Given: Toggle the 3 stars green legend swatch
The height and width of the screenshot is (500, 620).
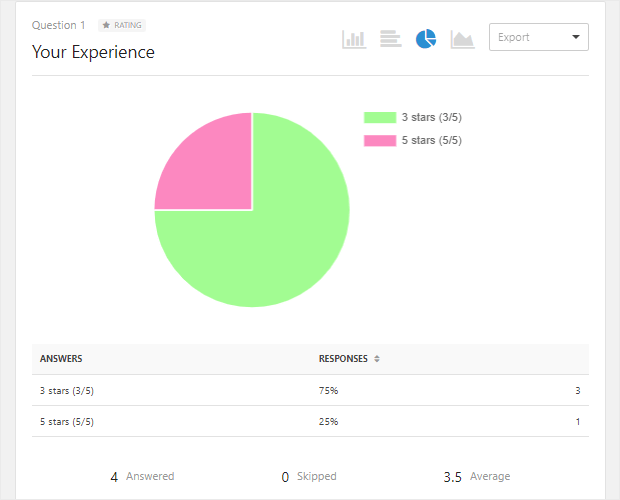Looking at the screenshot, I should coord(379,117).
